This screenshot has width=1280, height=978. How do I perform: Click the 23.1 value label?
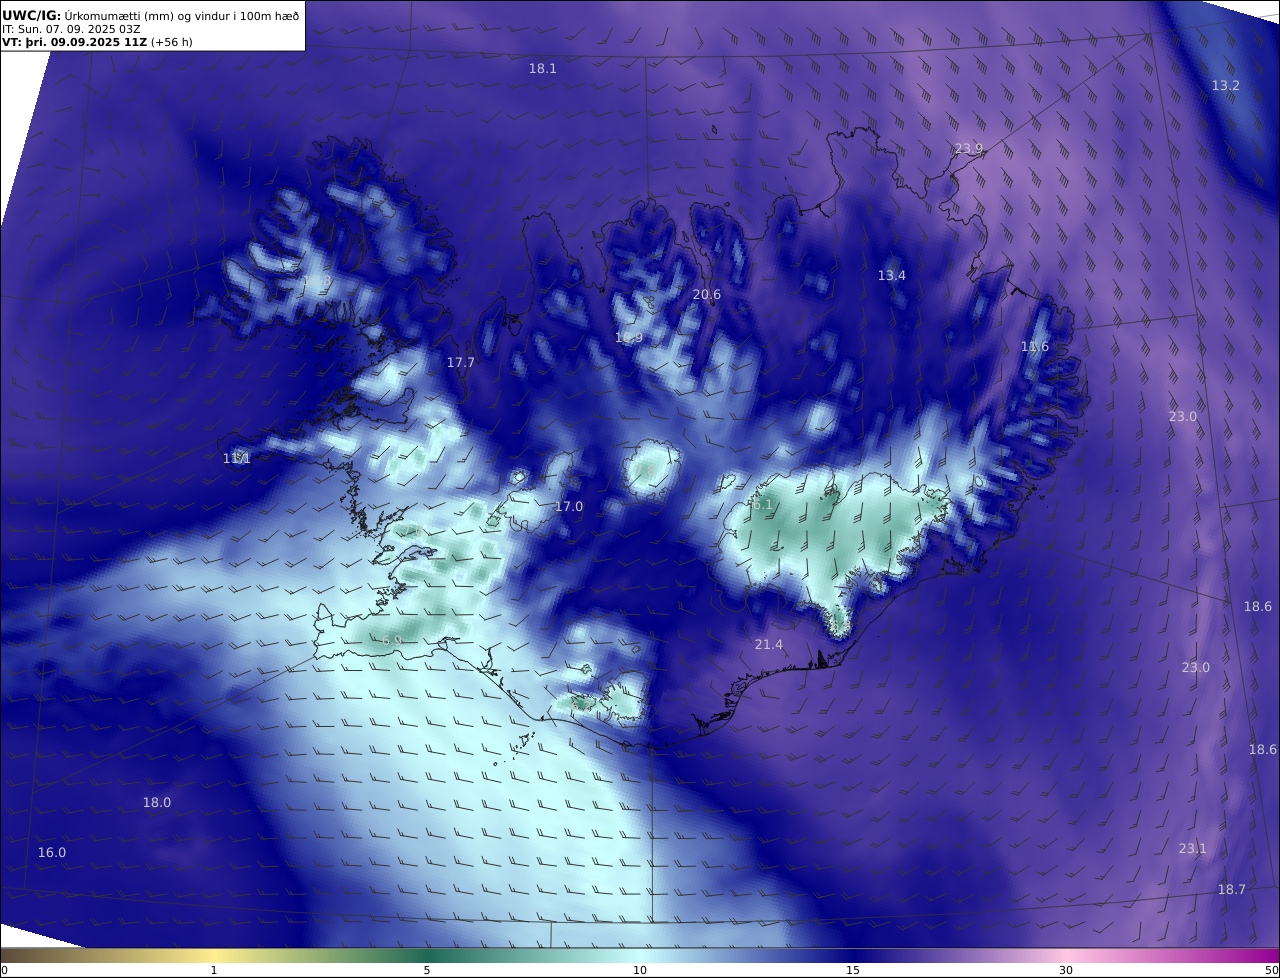click(1193, 849)
